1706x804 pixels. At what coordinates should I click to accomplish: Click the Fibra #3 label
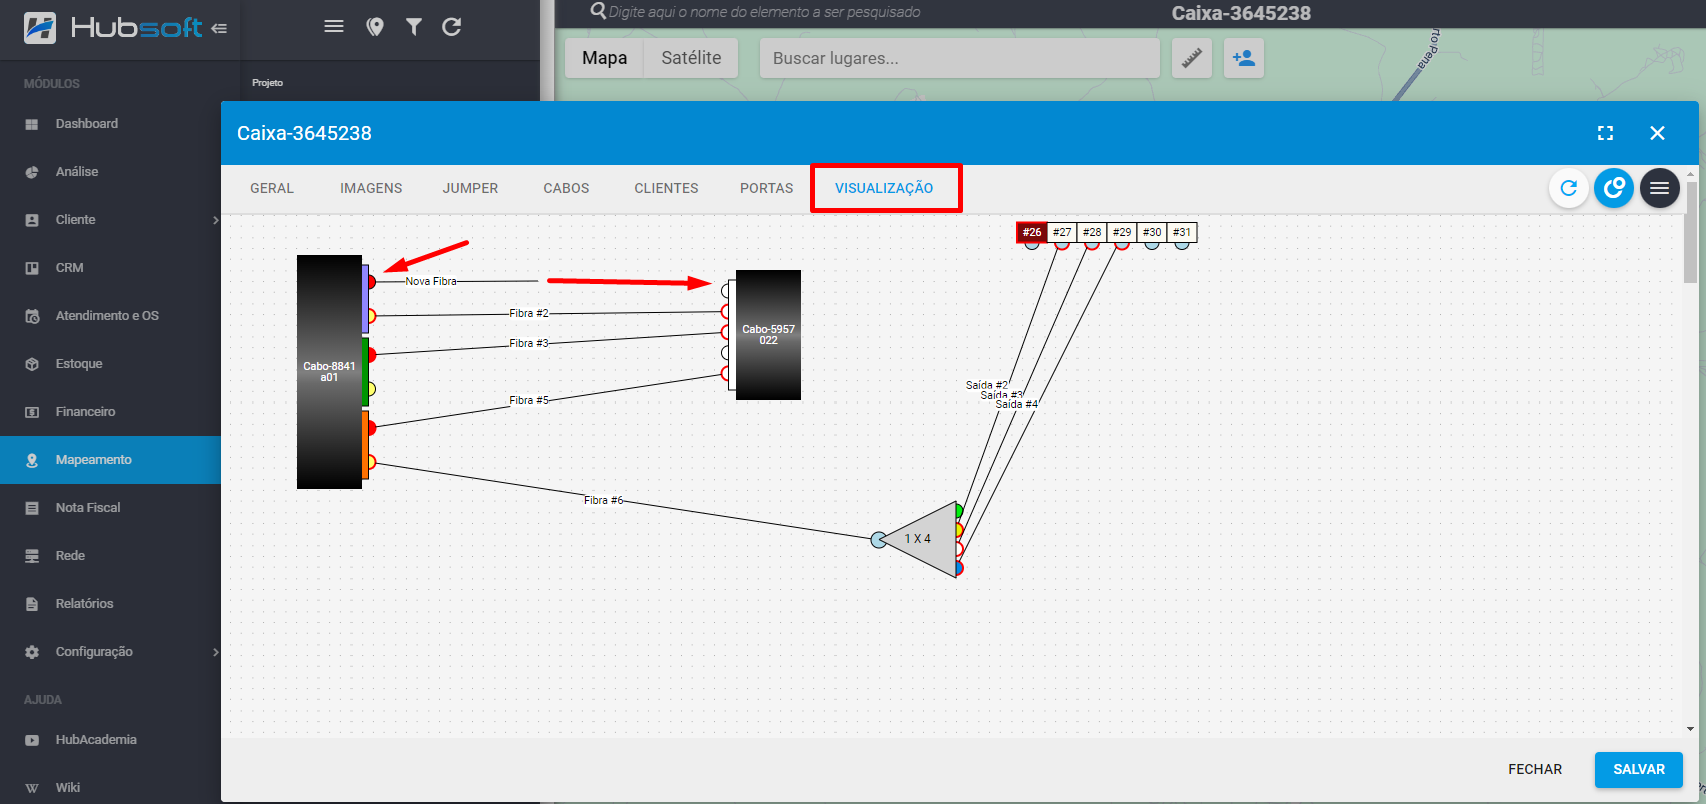pyautogui.click(x=529, y=343)
